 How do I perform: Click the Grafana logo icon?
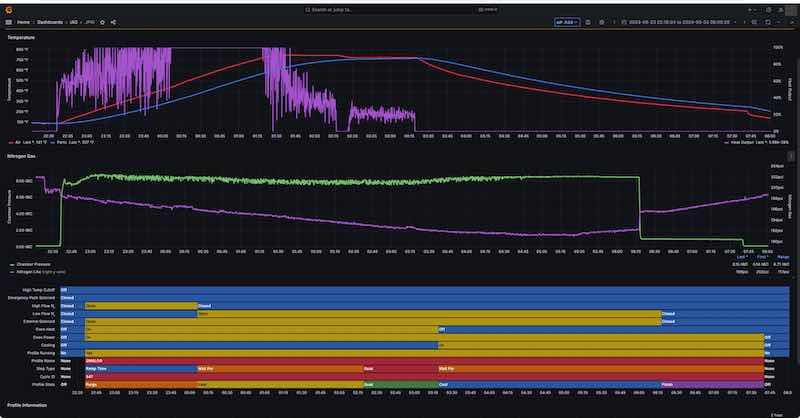click(9, 10)
